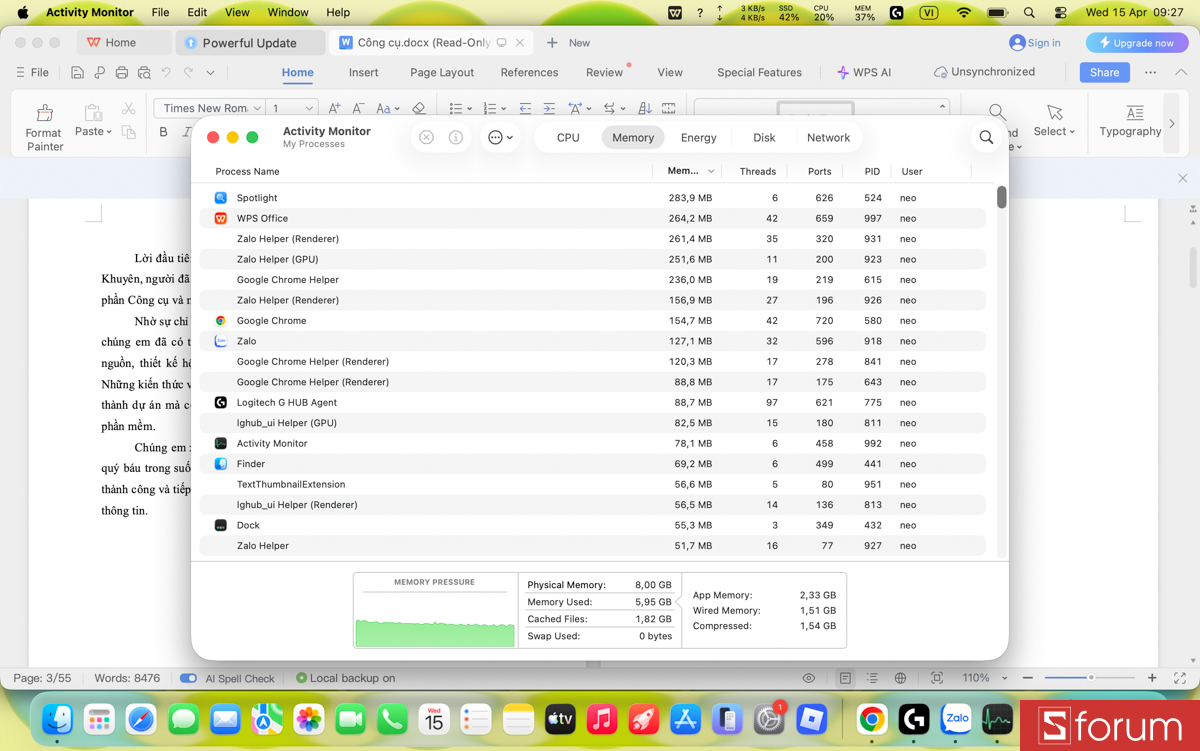Toggle AI Spell Check

point(188,678)
